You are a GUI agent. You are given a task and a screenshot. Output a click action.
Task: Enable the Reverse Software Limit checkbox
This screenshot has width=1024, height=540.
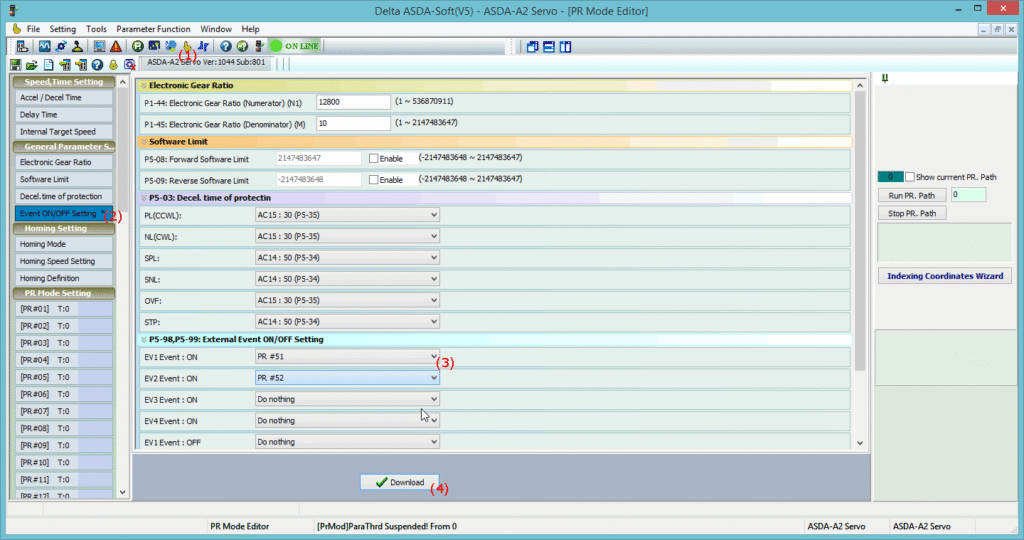pyautogui.click(x=374, y=180)
